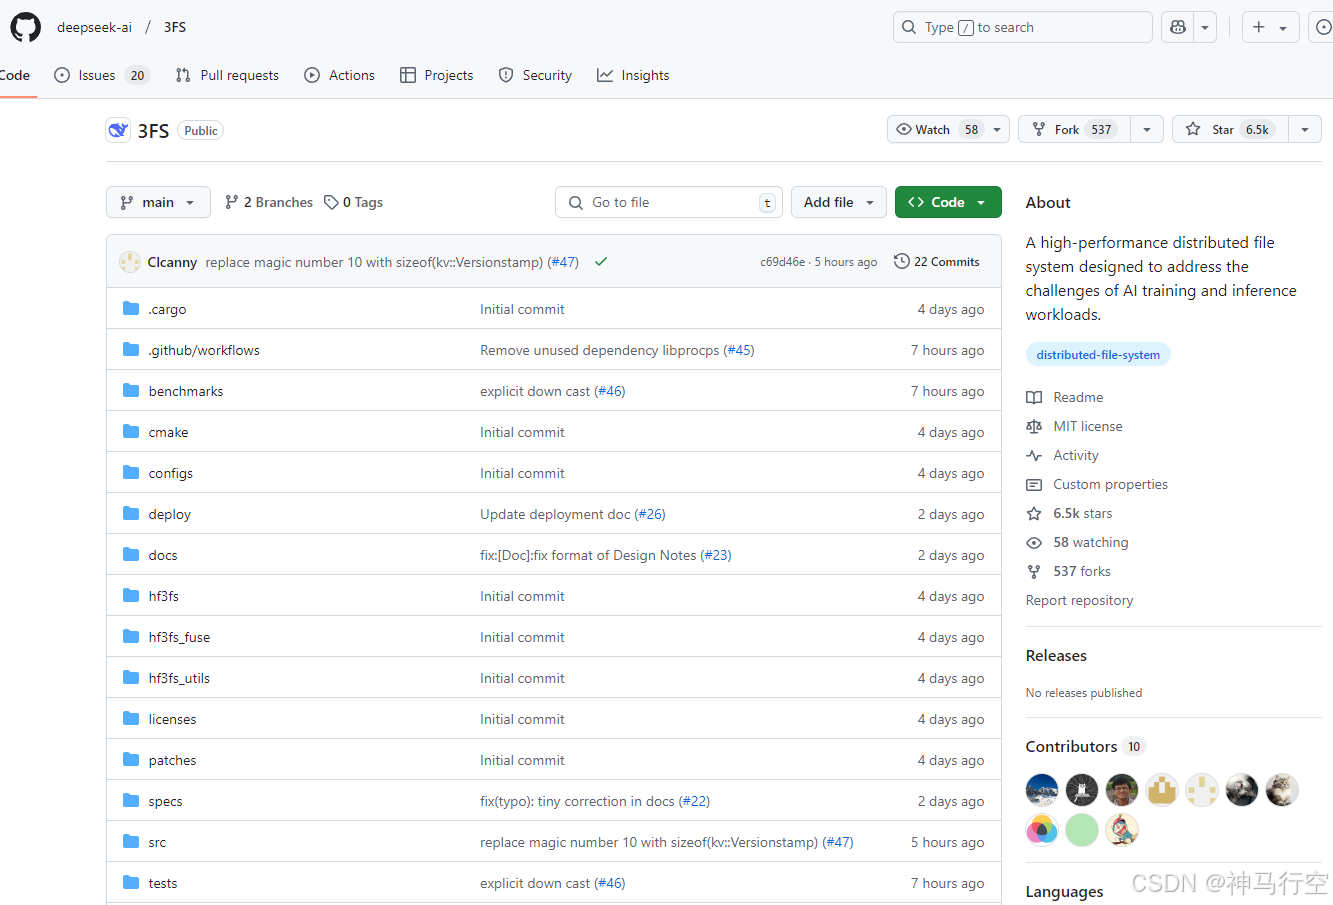The width and height of the screenshot is (1333, 905).
Task: View the 0 Tags link
Action: [x=354, y=202]
